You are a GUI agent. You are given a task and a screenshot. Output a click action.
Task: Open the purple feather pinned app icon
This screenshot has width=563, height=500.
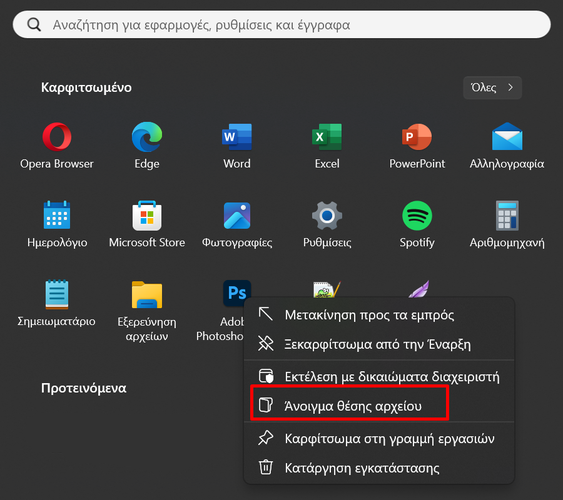(x=419, y=289)
